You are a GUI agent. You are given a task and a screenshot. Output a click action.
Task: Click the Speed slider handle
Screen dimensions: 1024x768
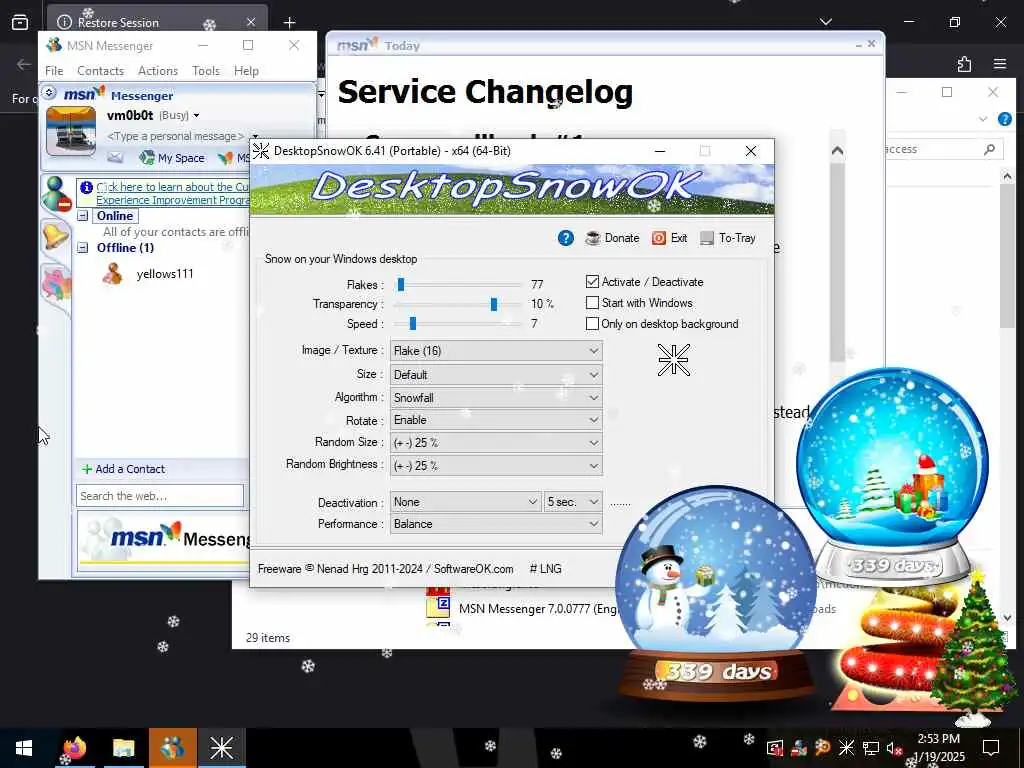(413, 323)
